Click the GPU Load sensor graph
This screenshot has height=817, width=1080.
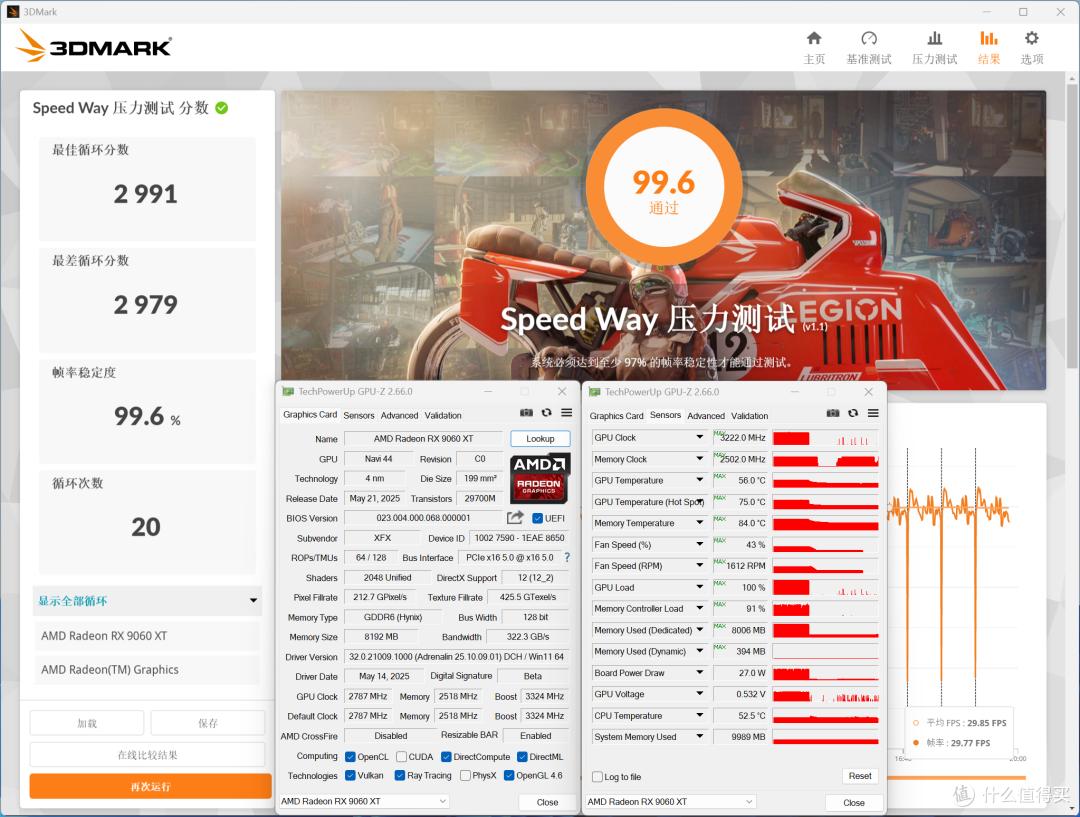coord(825,588)
